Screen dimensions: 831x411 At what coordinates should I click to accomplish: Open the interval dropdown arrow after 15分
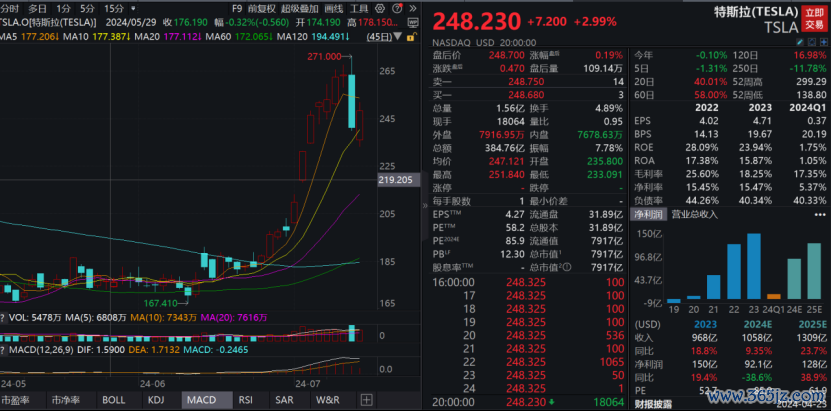[x=132, y=8]
